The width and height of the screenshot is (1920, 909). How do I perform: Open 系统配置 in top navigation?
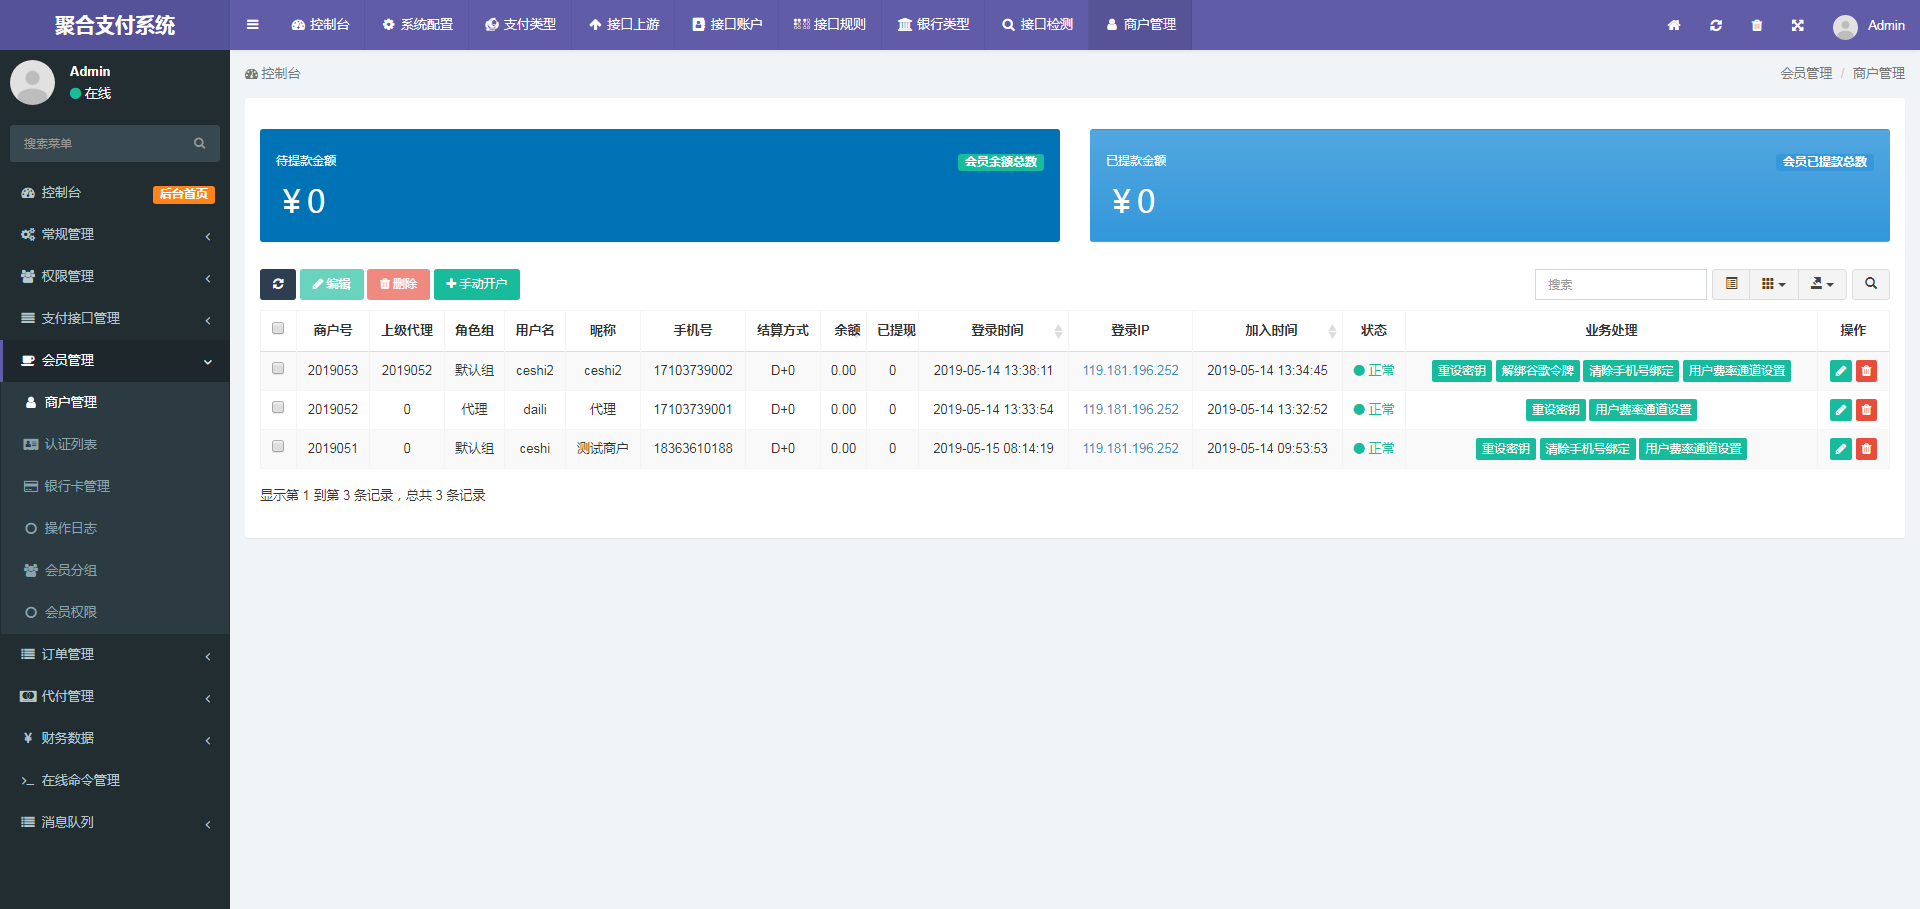tap(417, 25)
